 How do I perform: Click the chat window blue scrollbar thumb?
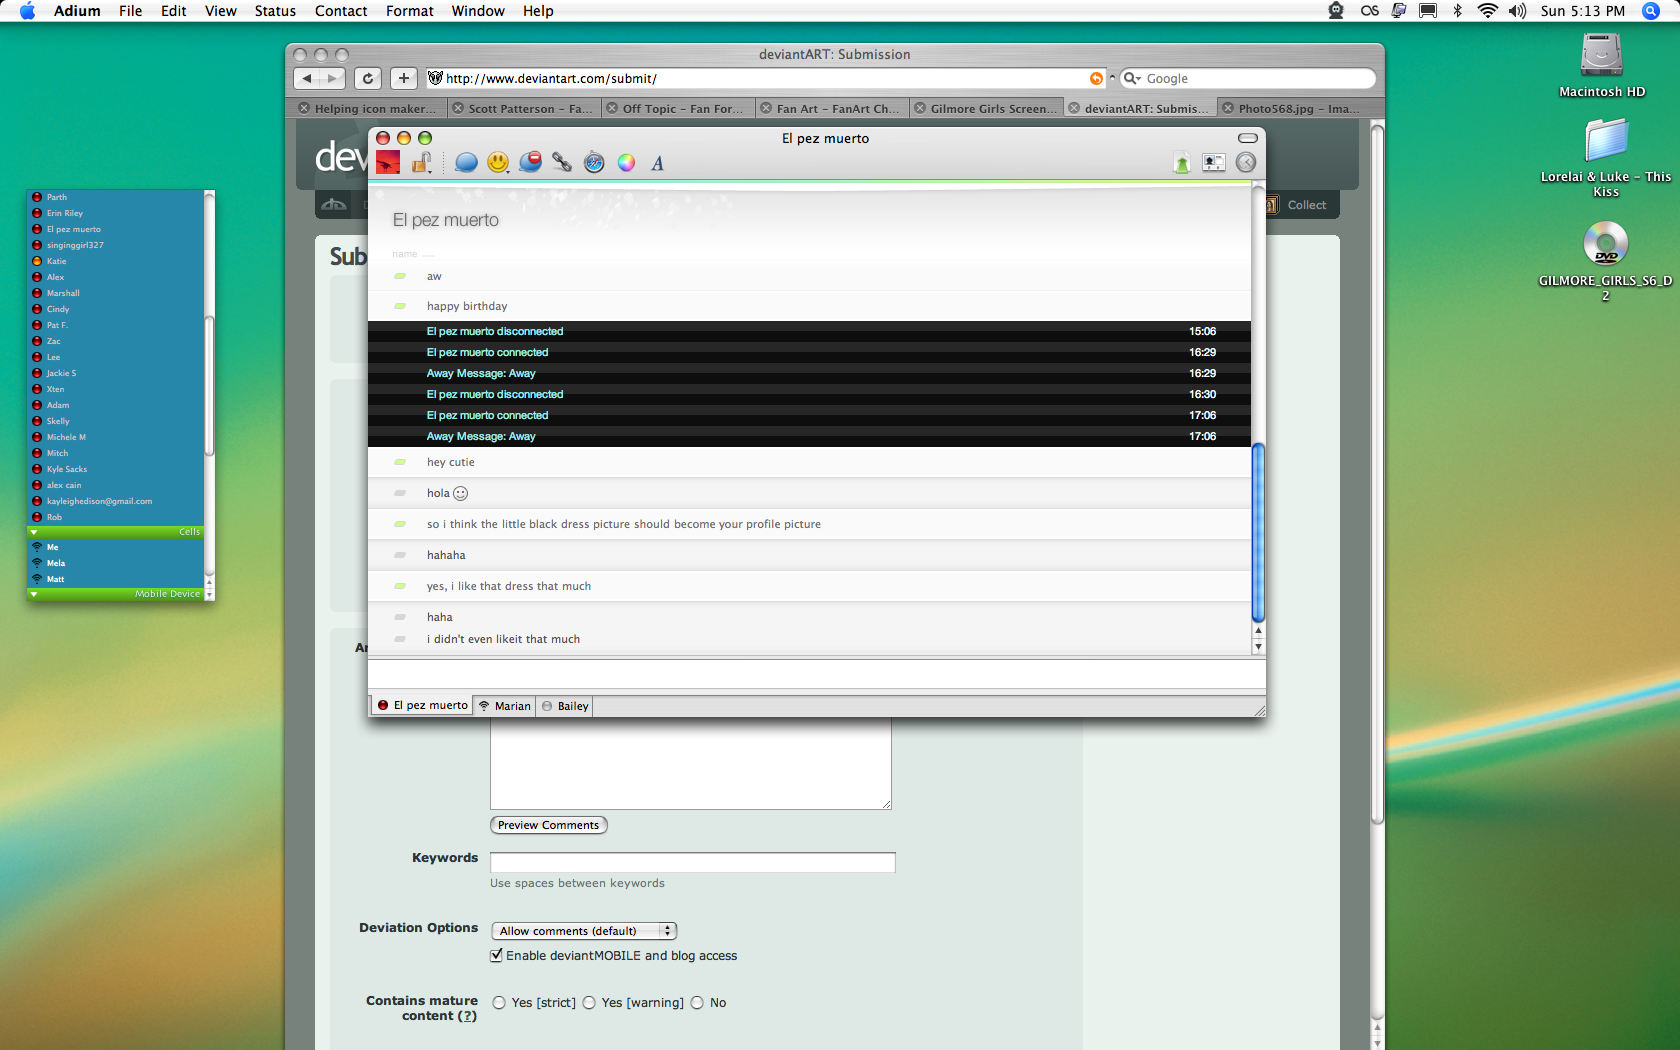tap(1258, 532)
